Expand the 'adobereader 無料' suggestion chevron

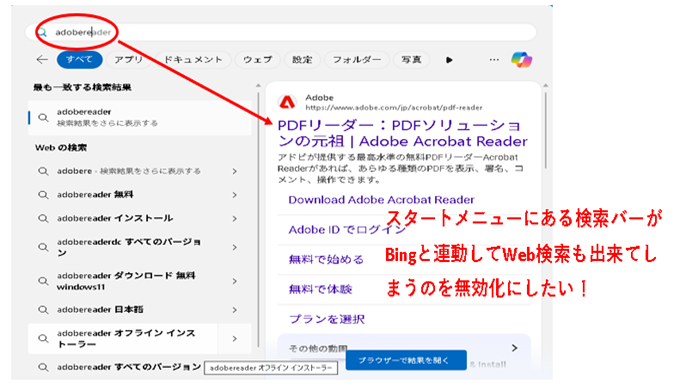[235, 195]
